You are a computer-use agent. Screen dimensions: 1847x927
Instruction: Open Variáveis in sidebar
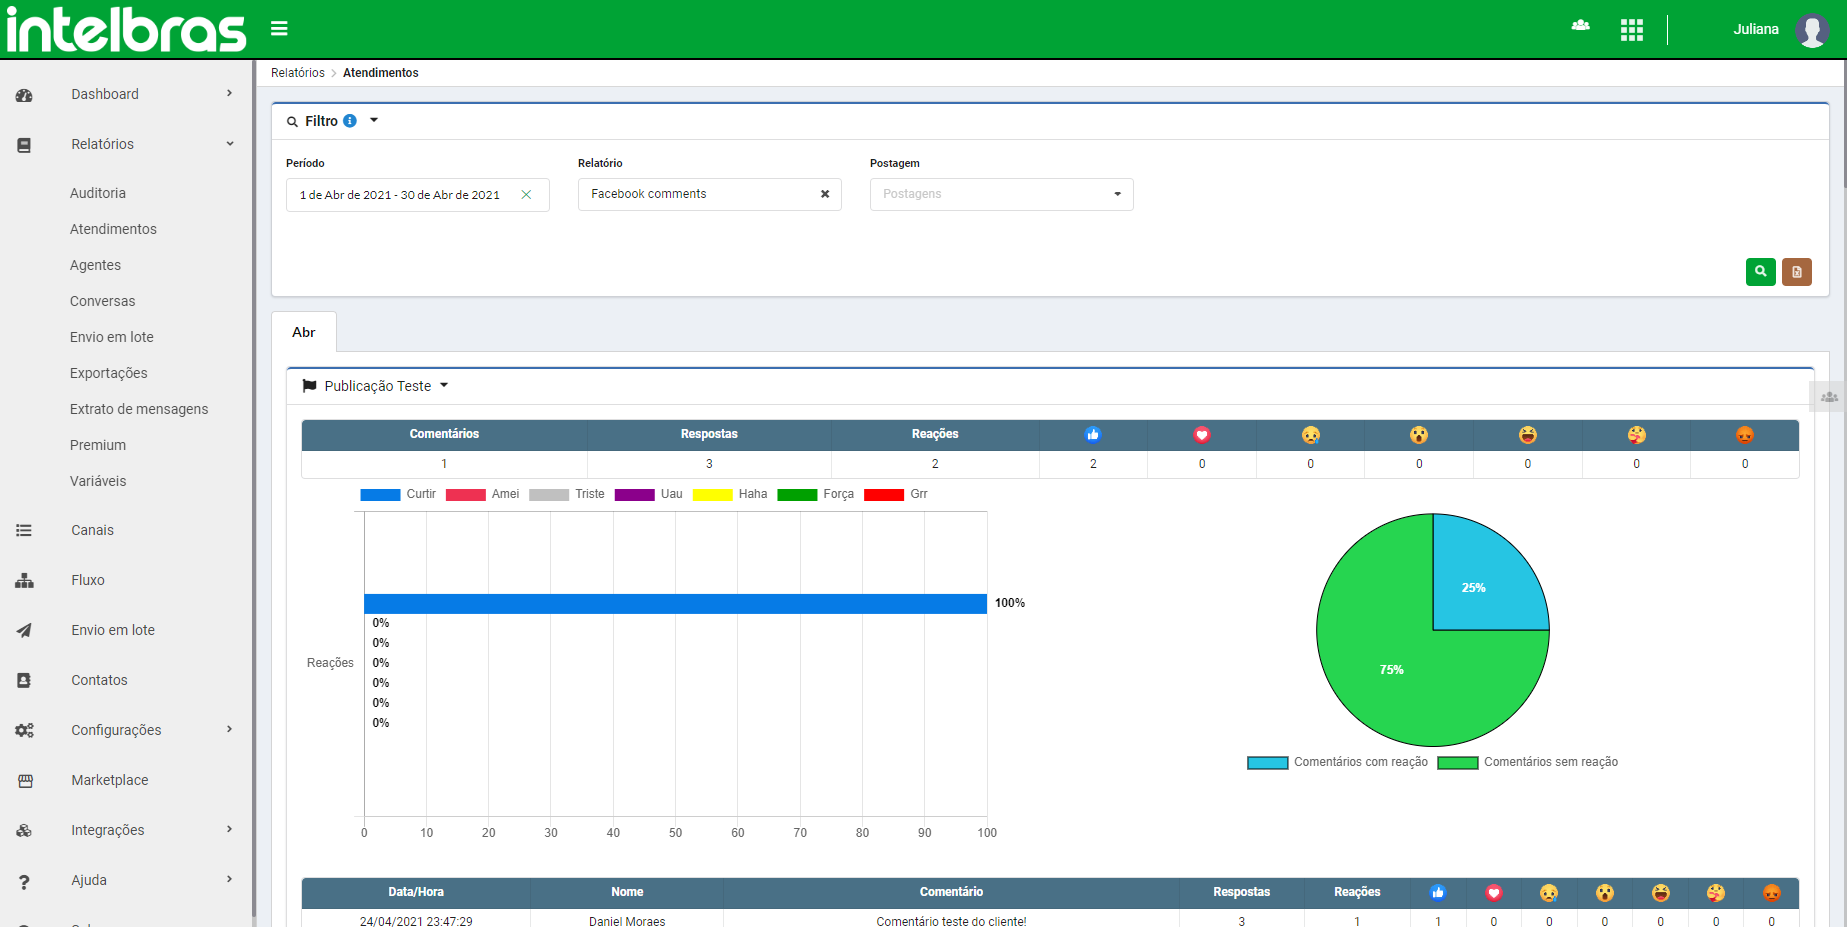point(98,481)
